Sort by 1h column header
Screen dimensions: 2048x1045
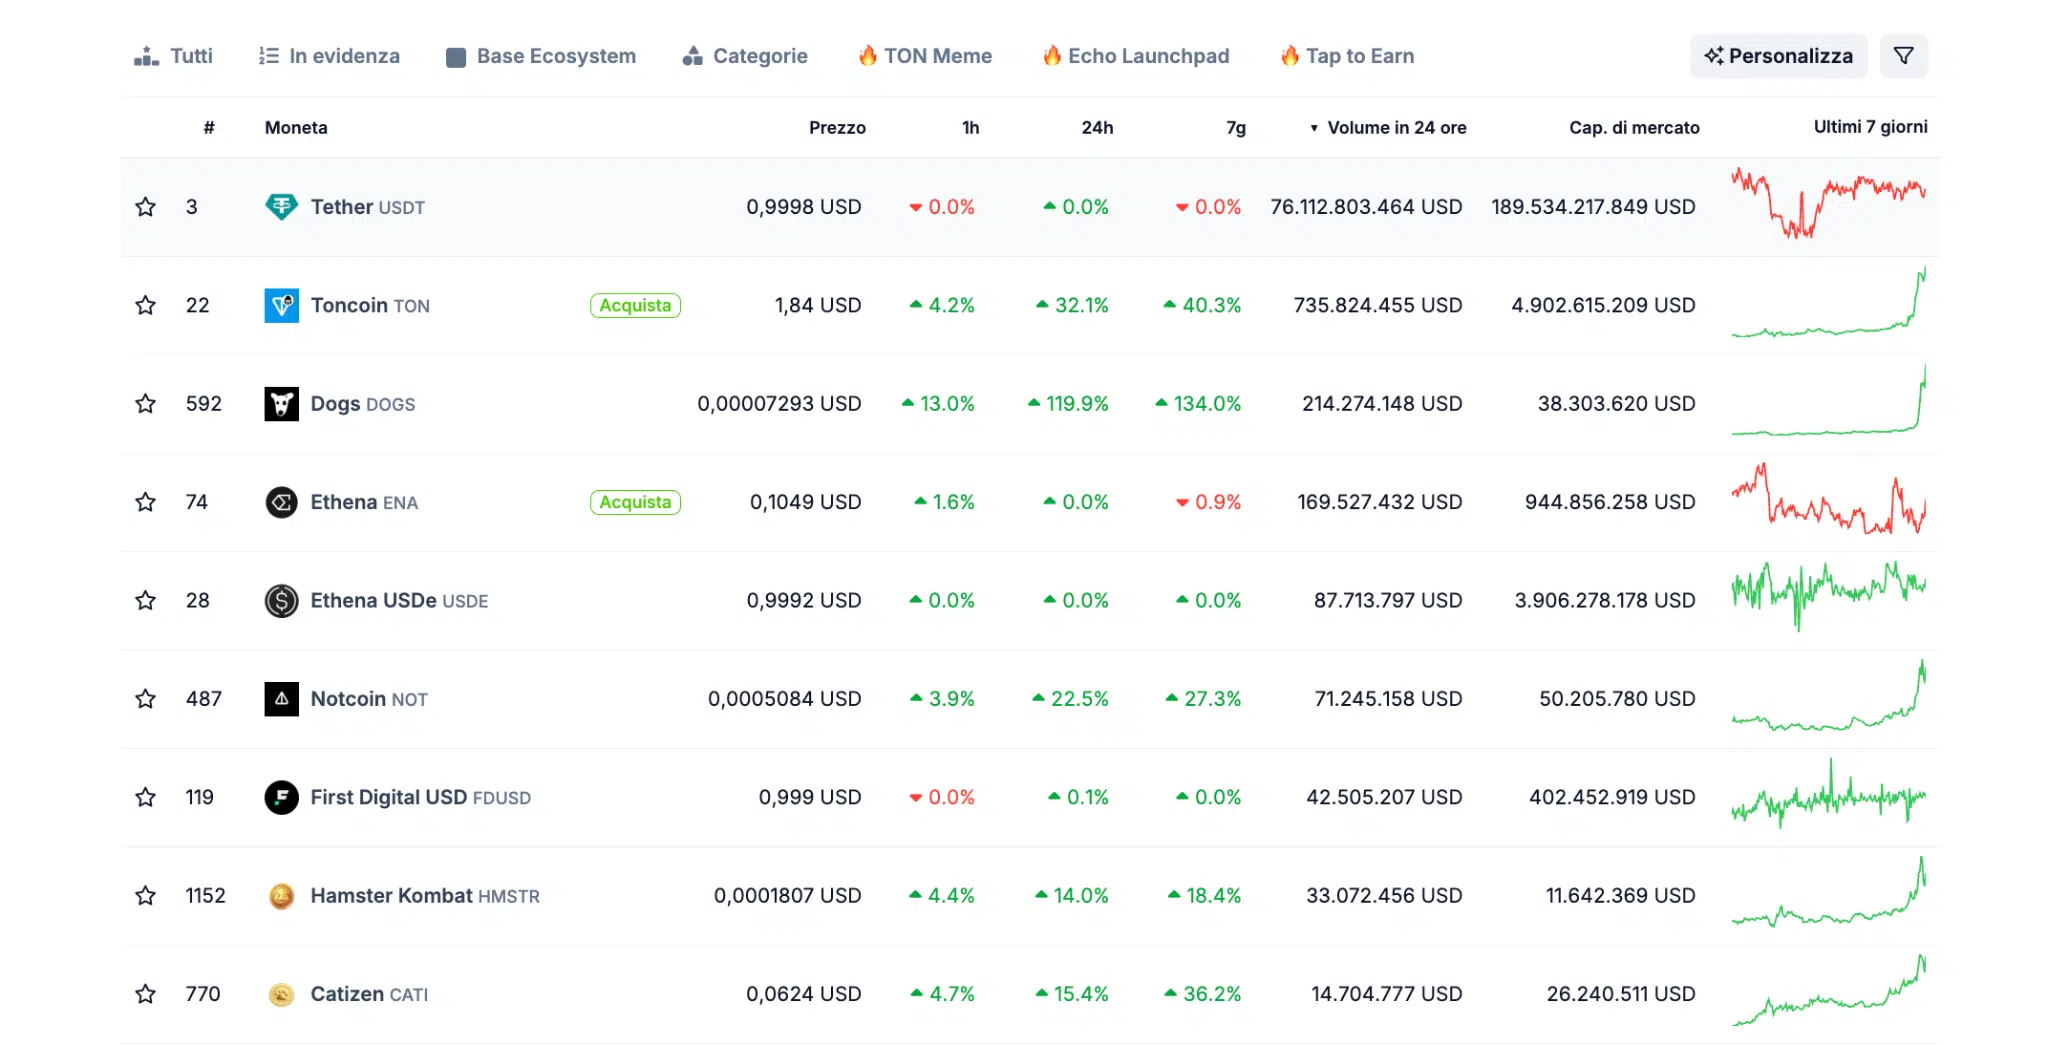click(x=970, y=128)
